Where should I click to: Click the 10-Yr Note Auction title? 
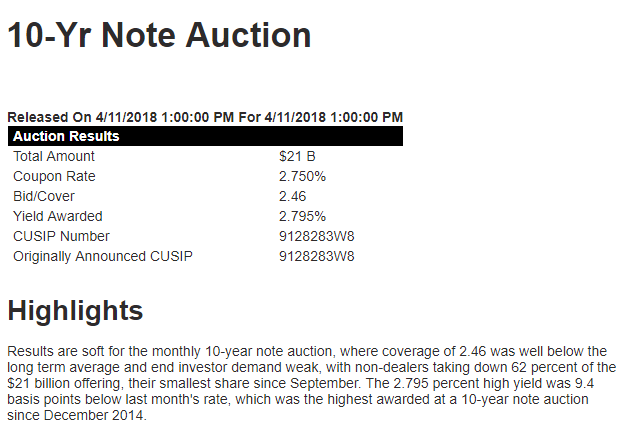click(x=159, y=35)
